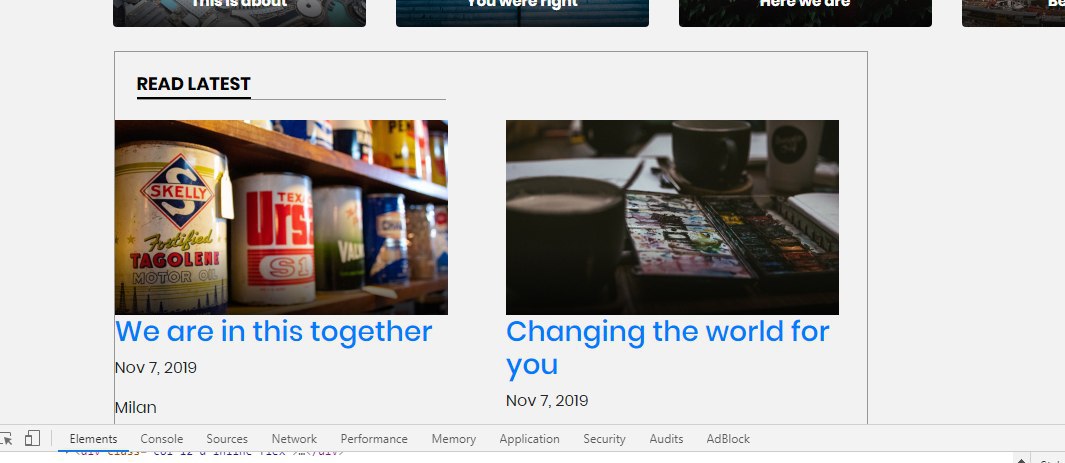Click the READ LATEST heading

[194, 84]
